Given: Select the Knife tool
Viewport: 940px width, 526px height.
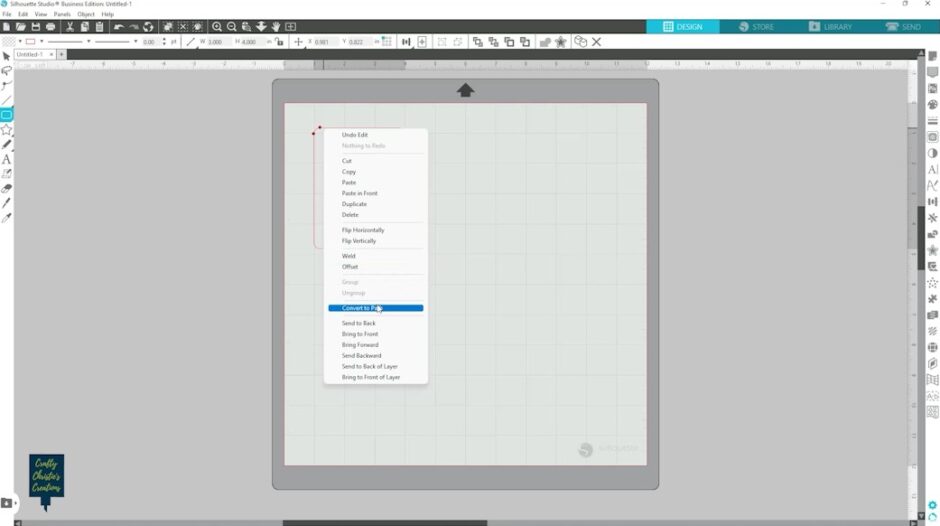Looking at the screenshot, I should click(6, 203).
